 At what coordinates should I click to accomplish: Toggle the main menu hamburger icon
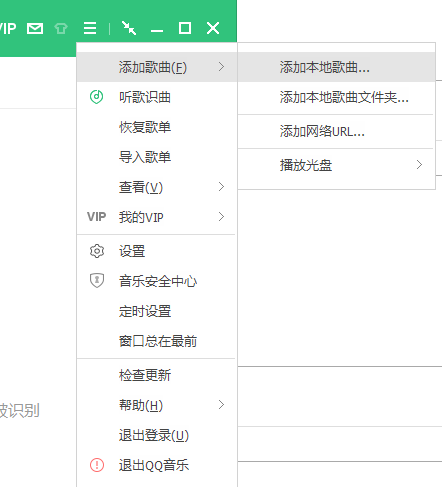click(90, 28)
